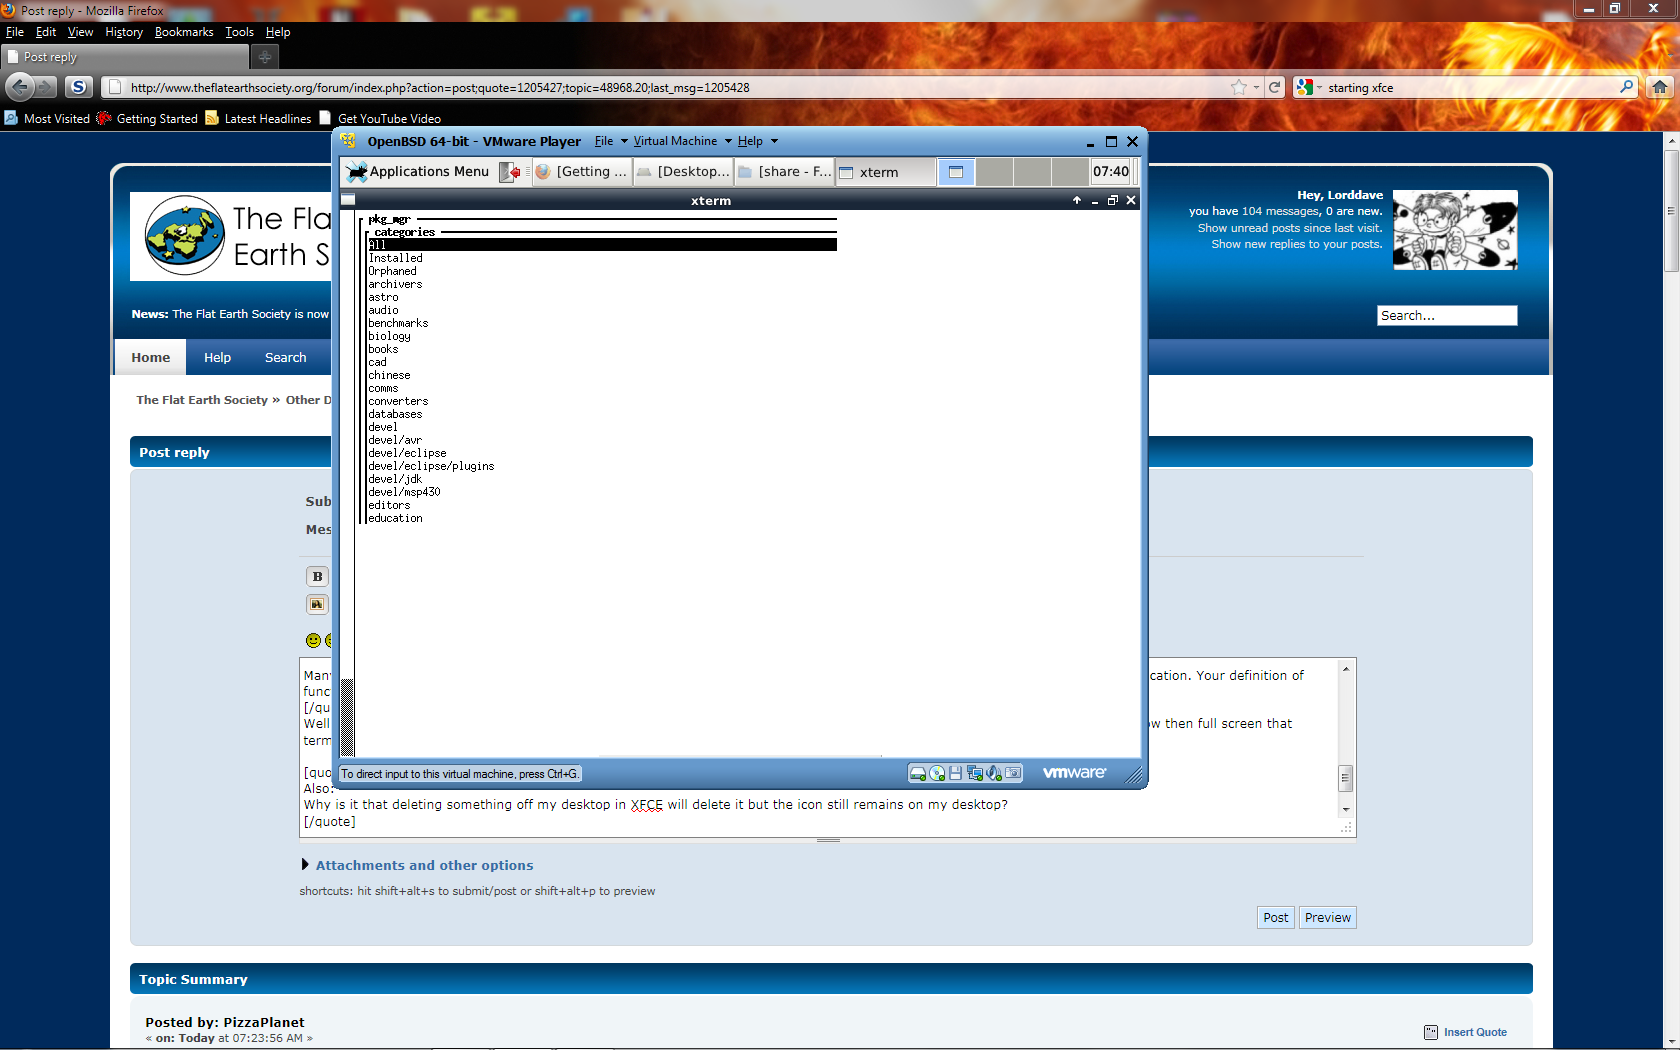The width and height of the screenshot is (1680, 1050).
Task: Click the XFCE logout icon beside Applications Menu
Action: [510, 172]
